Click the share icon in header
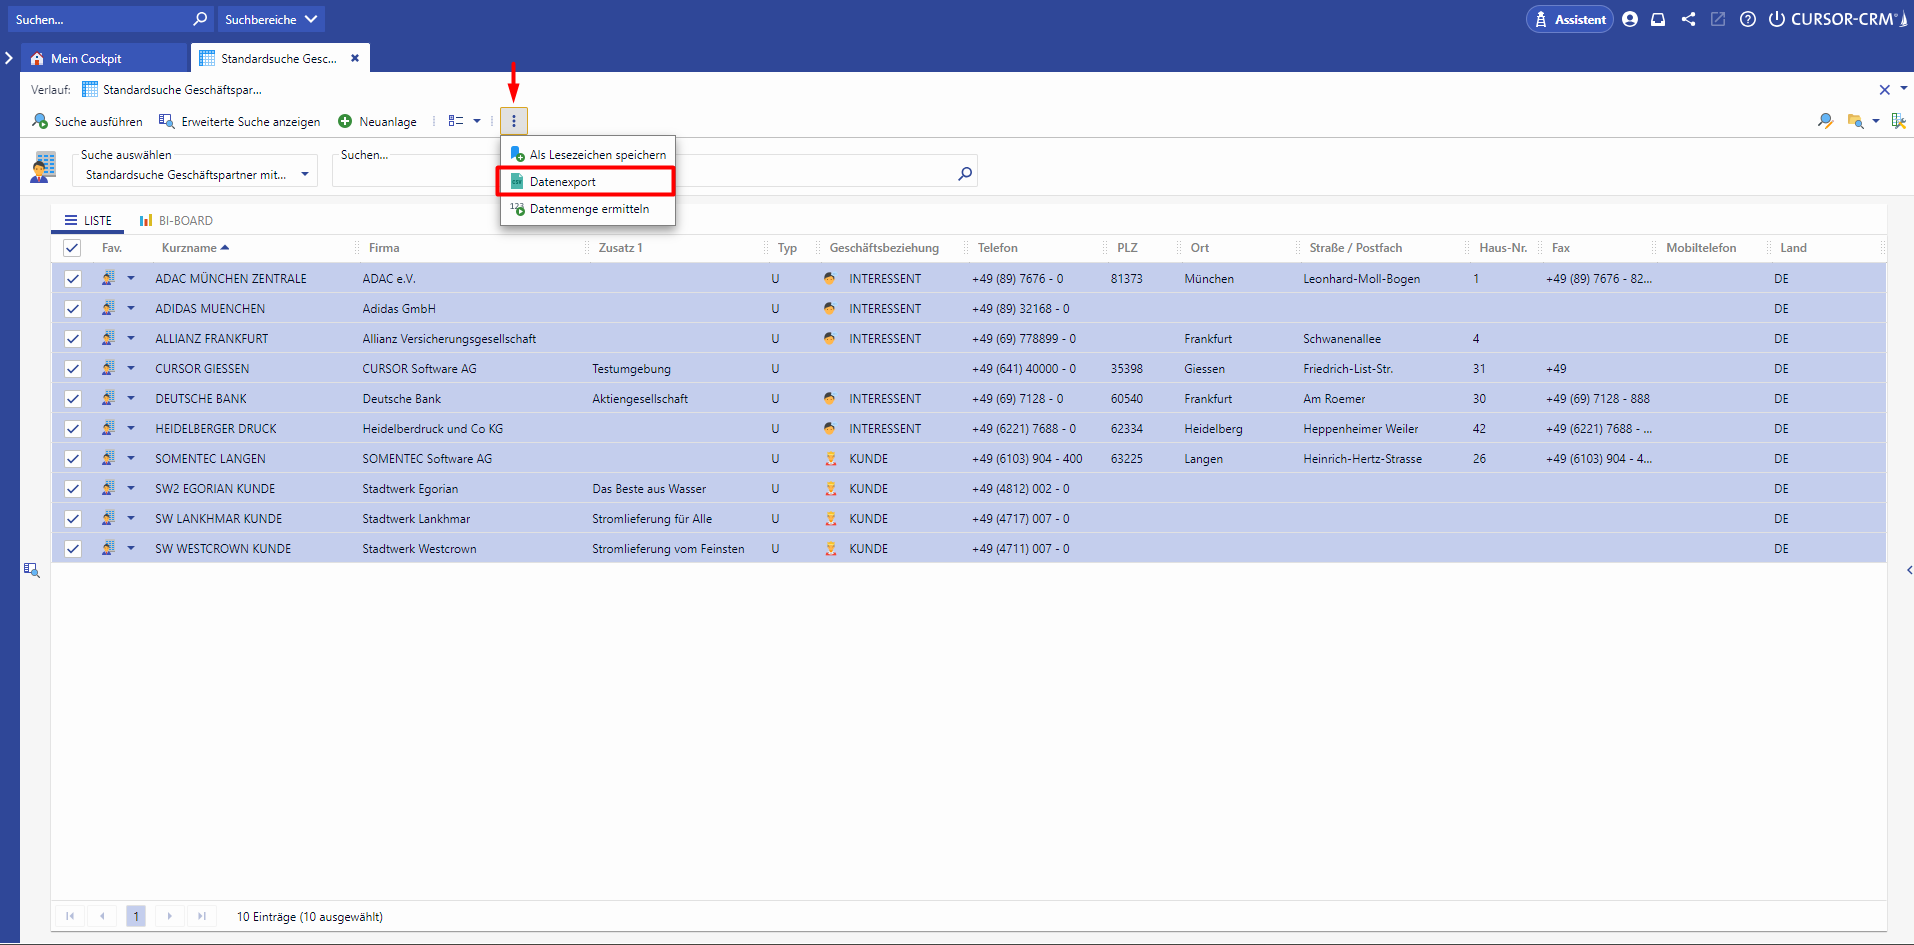The image size is (1914, 945). pos(1688,19)
